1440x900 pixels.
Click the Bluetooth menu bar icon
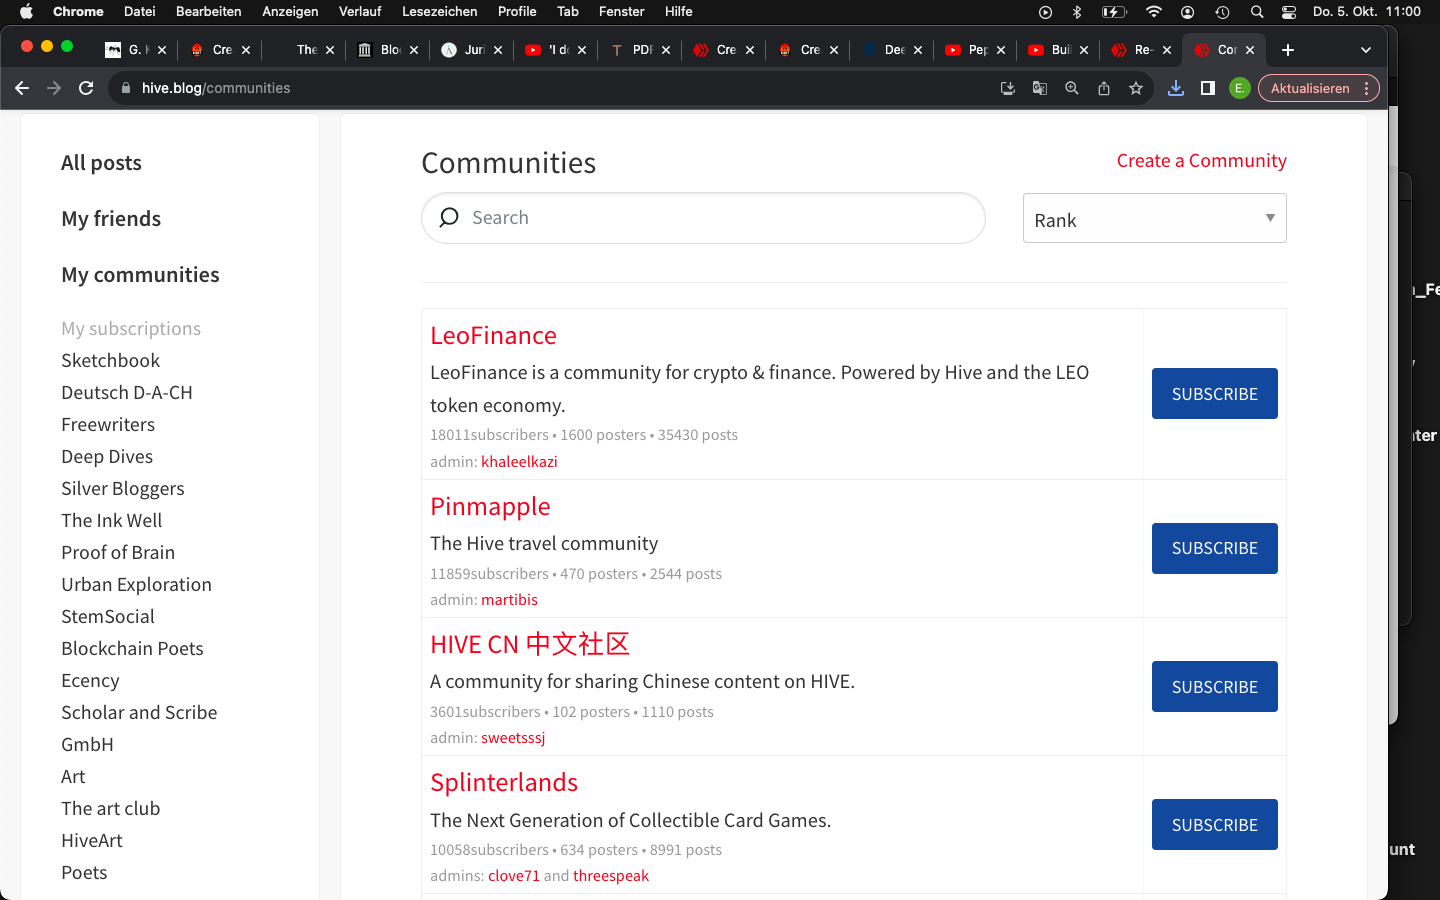coord(1077,11)
